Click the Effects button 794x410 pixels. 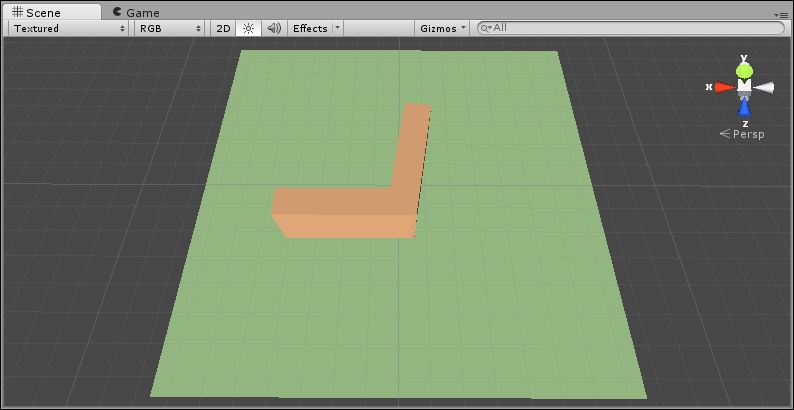click(309, 28)
